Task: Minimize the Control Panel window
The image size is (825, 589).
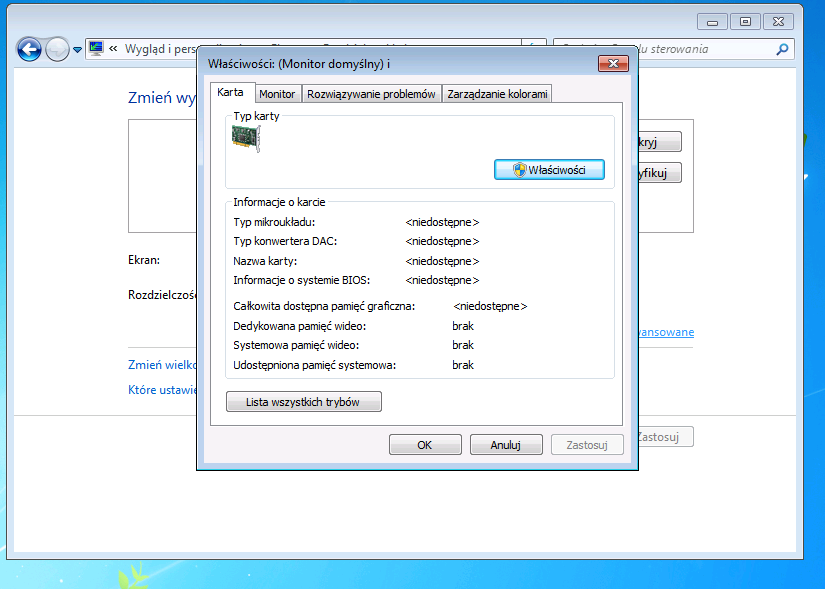Action: tap(712, 21)
